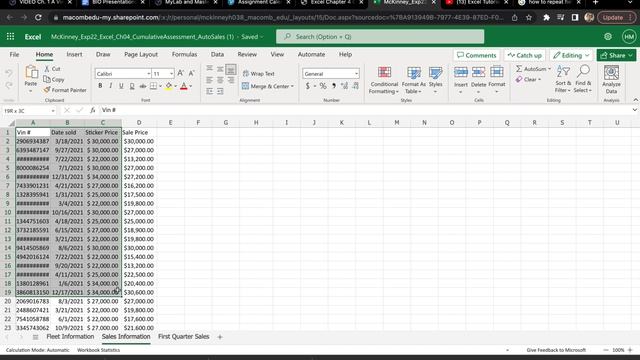Apply the red font color
Viewport: 640px width, 360px height.
184,86
